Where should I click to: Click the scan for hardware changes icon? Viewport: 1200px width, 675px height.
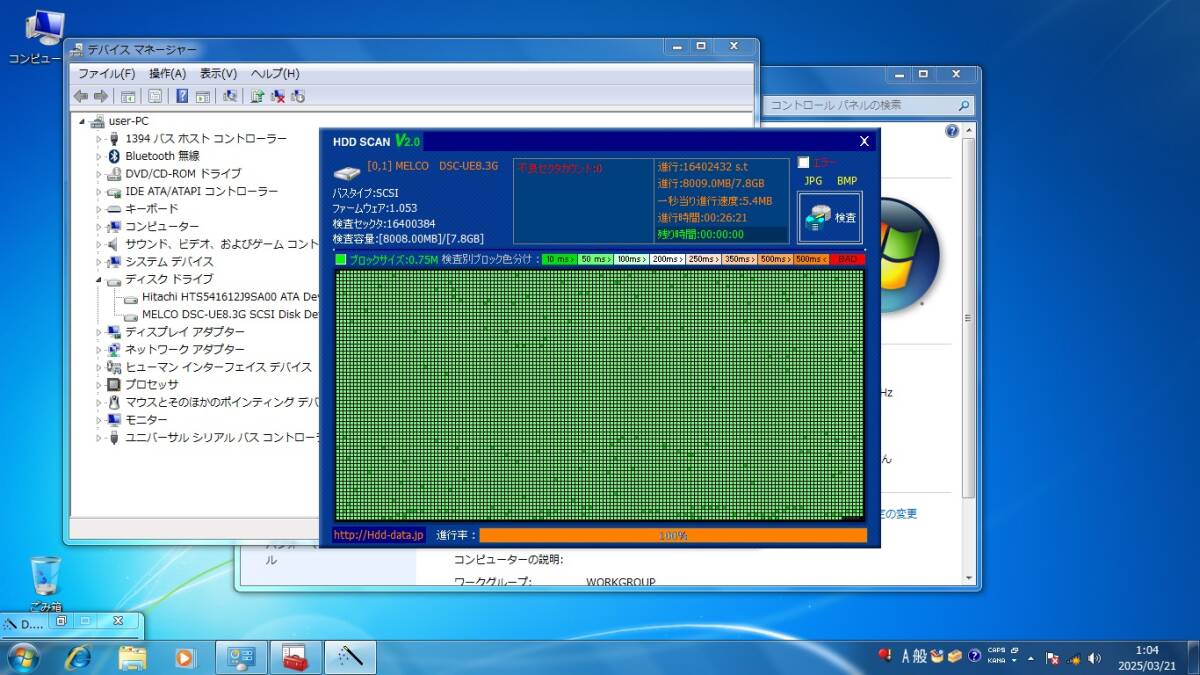230,96
